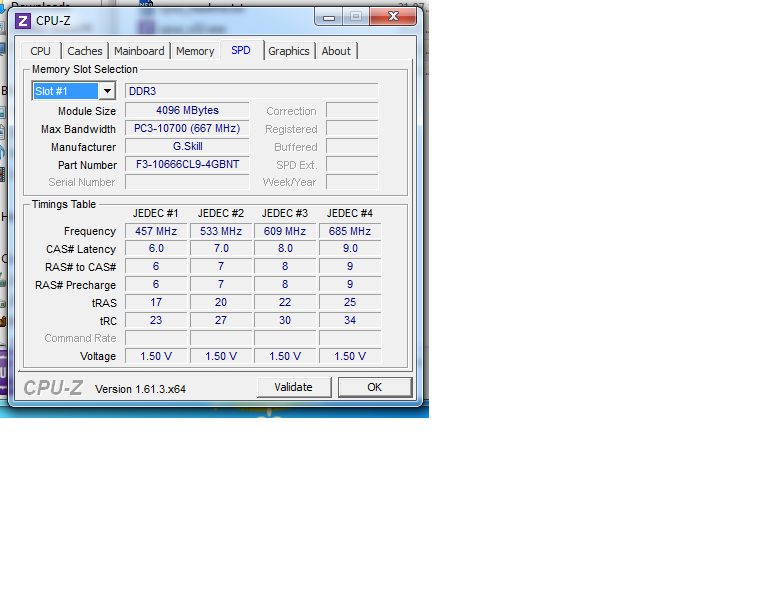The image size is (768, 614).
Task: Confirm with the OK button
Action: 375,387
